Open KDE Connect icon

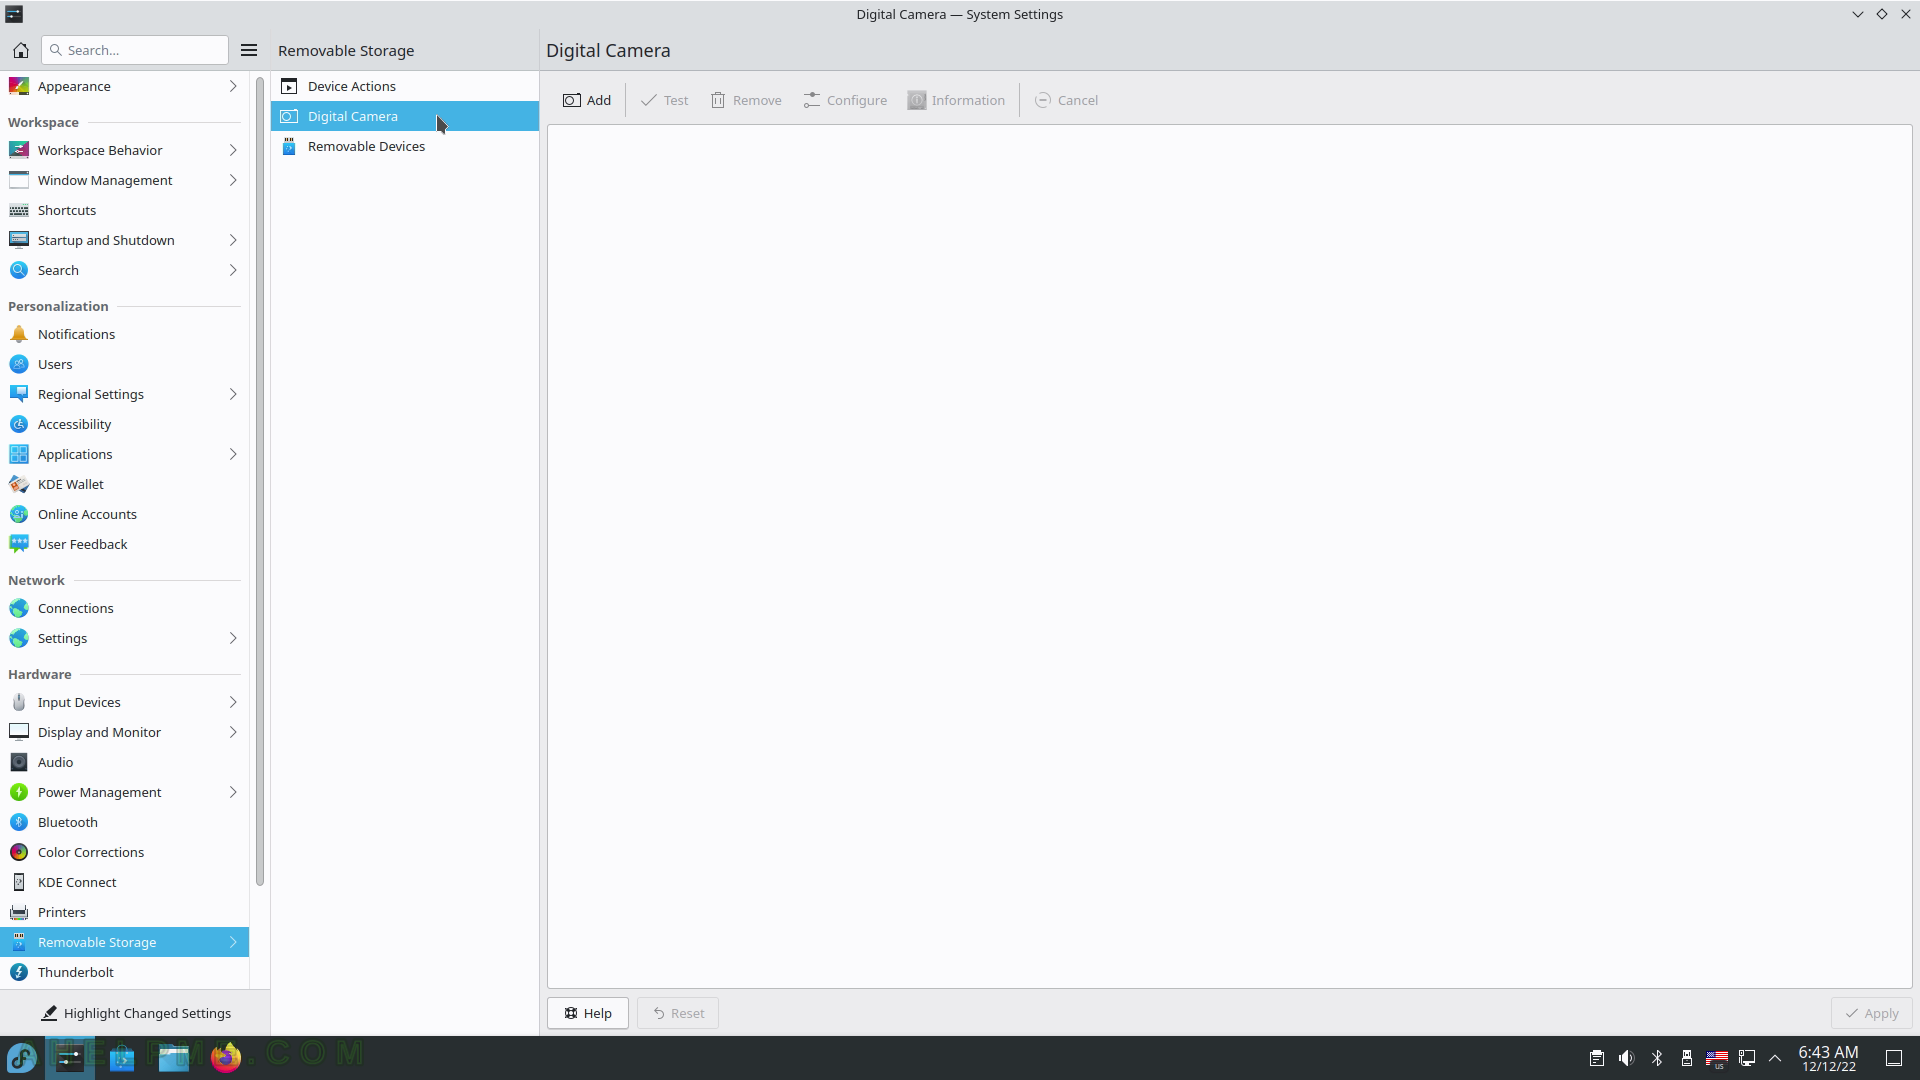coord(19,882)
